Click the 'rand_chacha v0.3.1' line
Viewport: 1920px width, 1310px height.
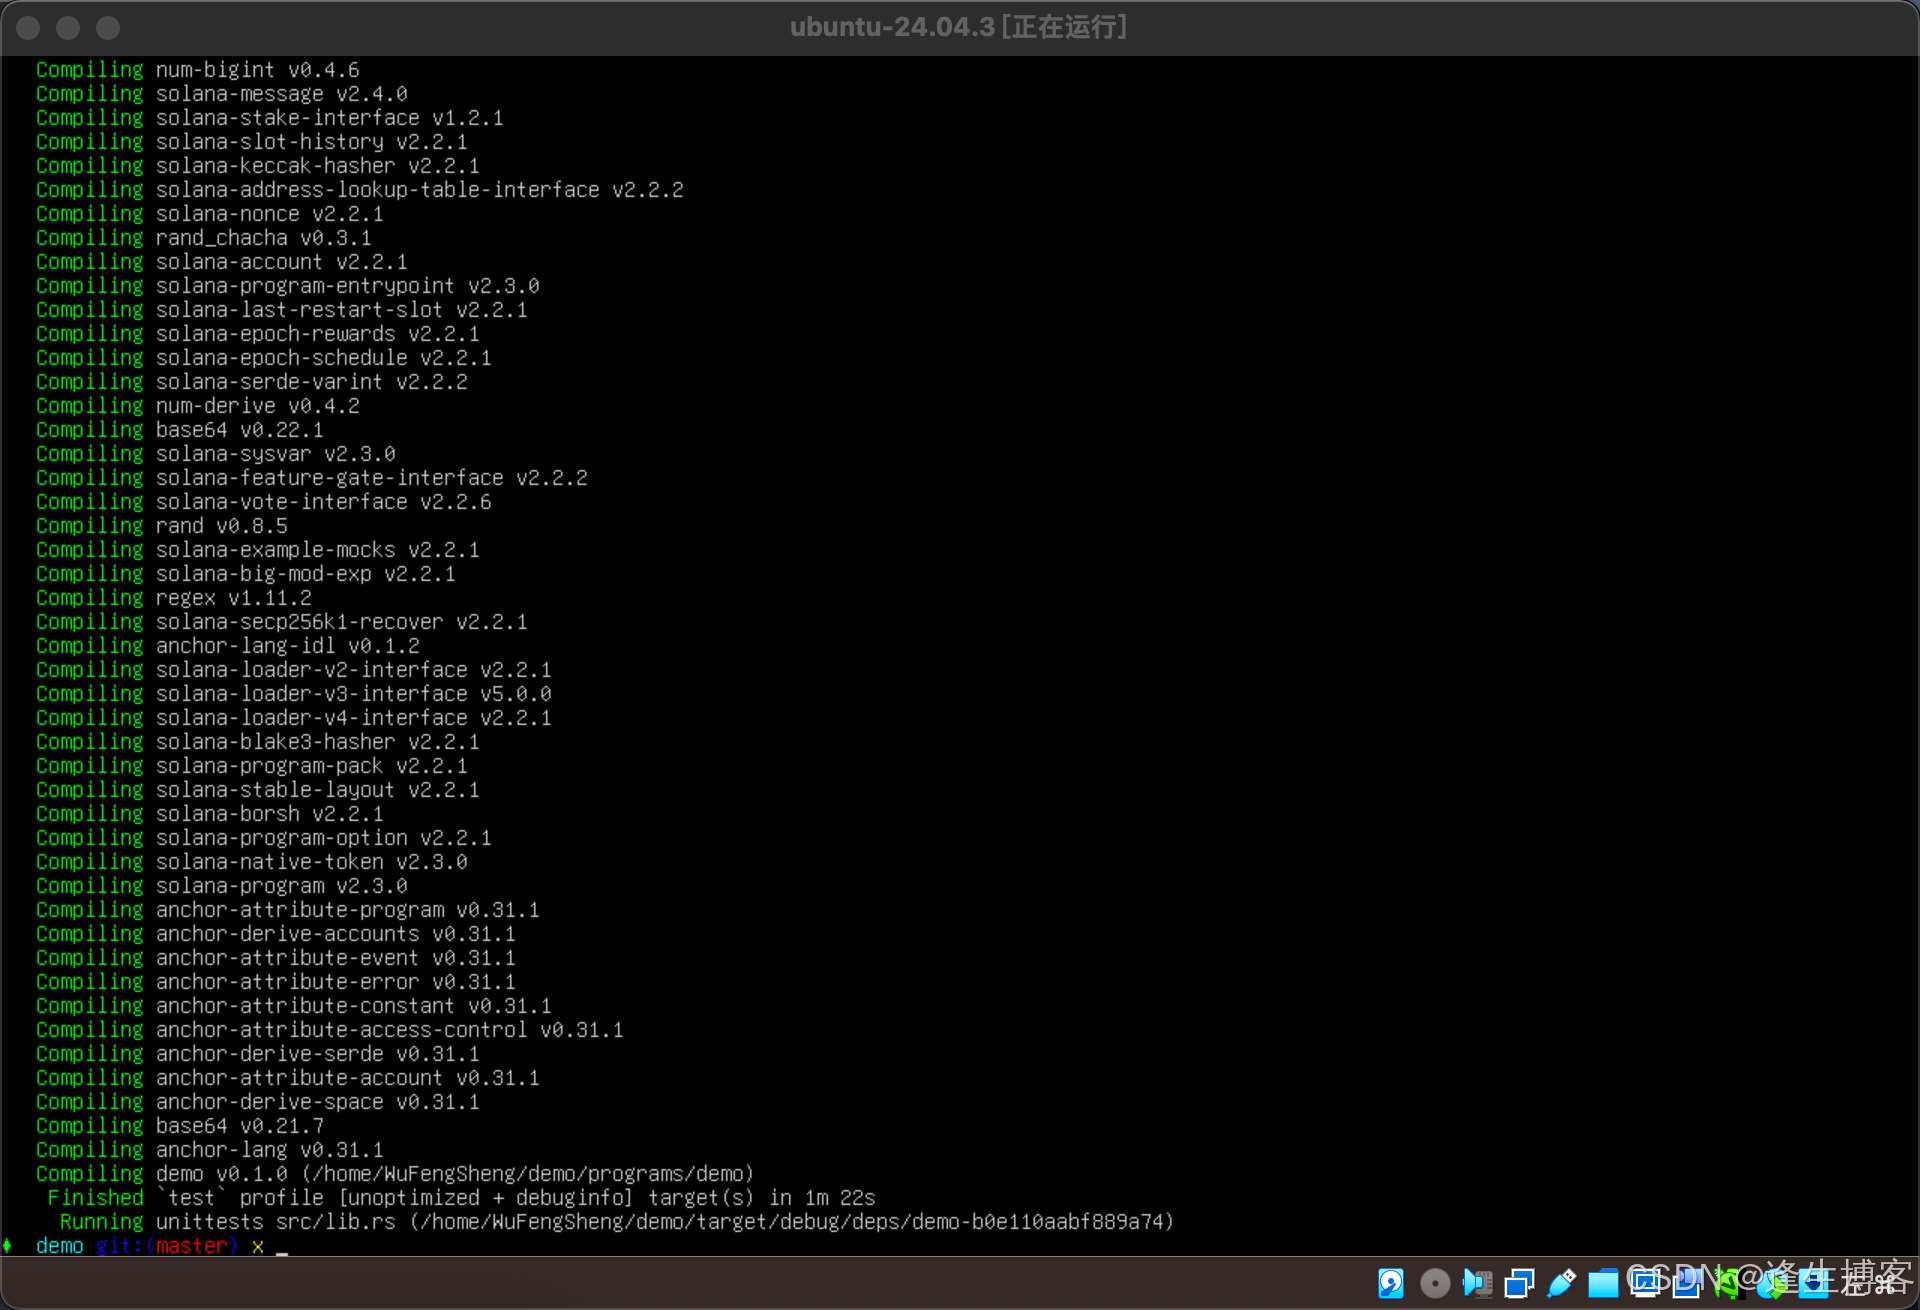[x=264, y=238]
